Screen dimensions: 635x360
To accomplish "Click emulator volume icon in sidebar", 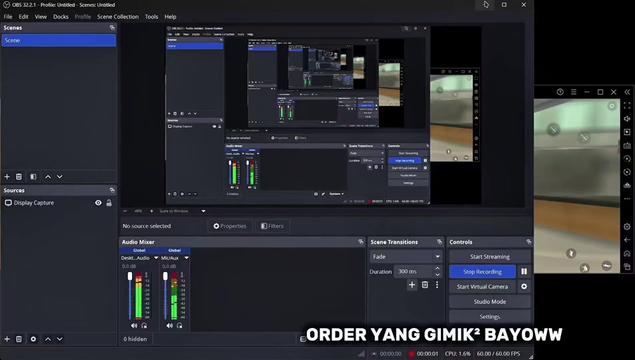I will coord(627,119).
